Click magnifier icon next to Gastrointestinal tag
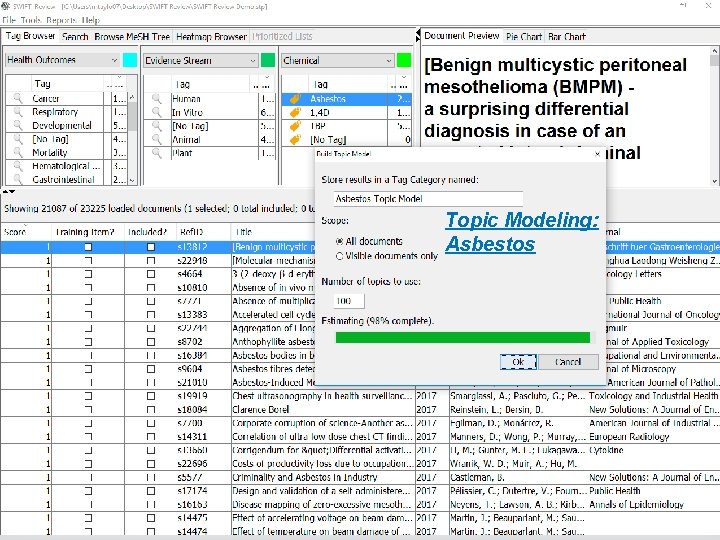 18,179
